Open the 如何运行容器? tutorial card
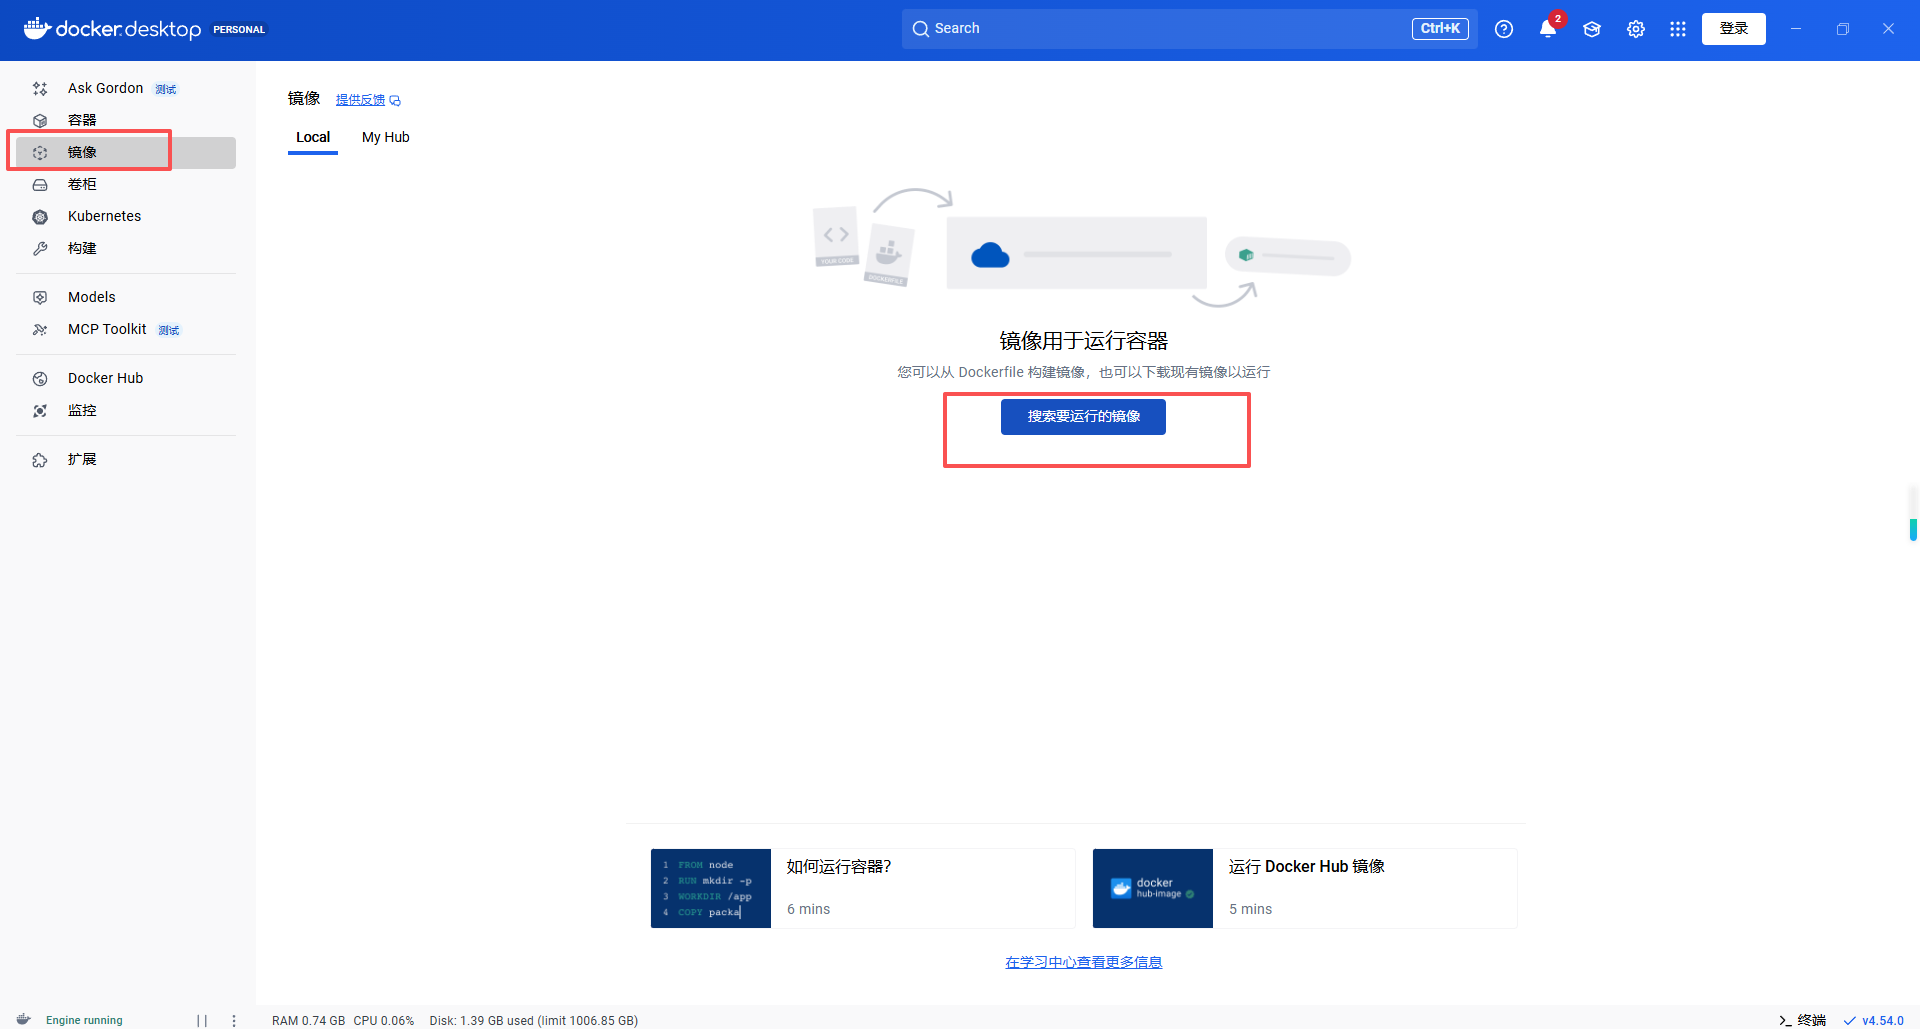This screenshot has width=1920, height=1029. pyautogui.click(x=863, y=888)
